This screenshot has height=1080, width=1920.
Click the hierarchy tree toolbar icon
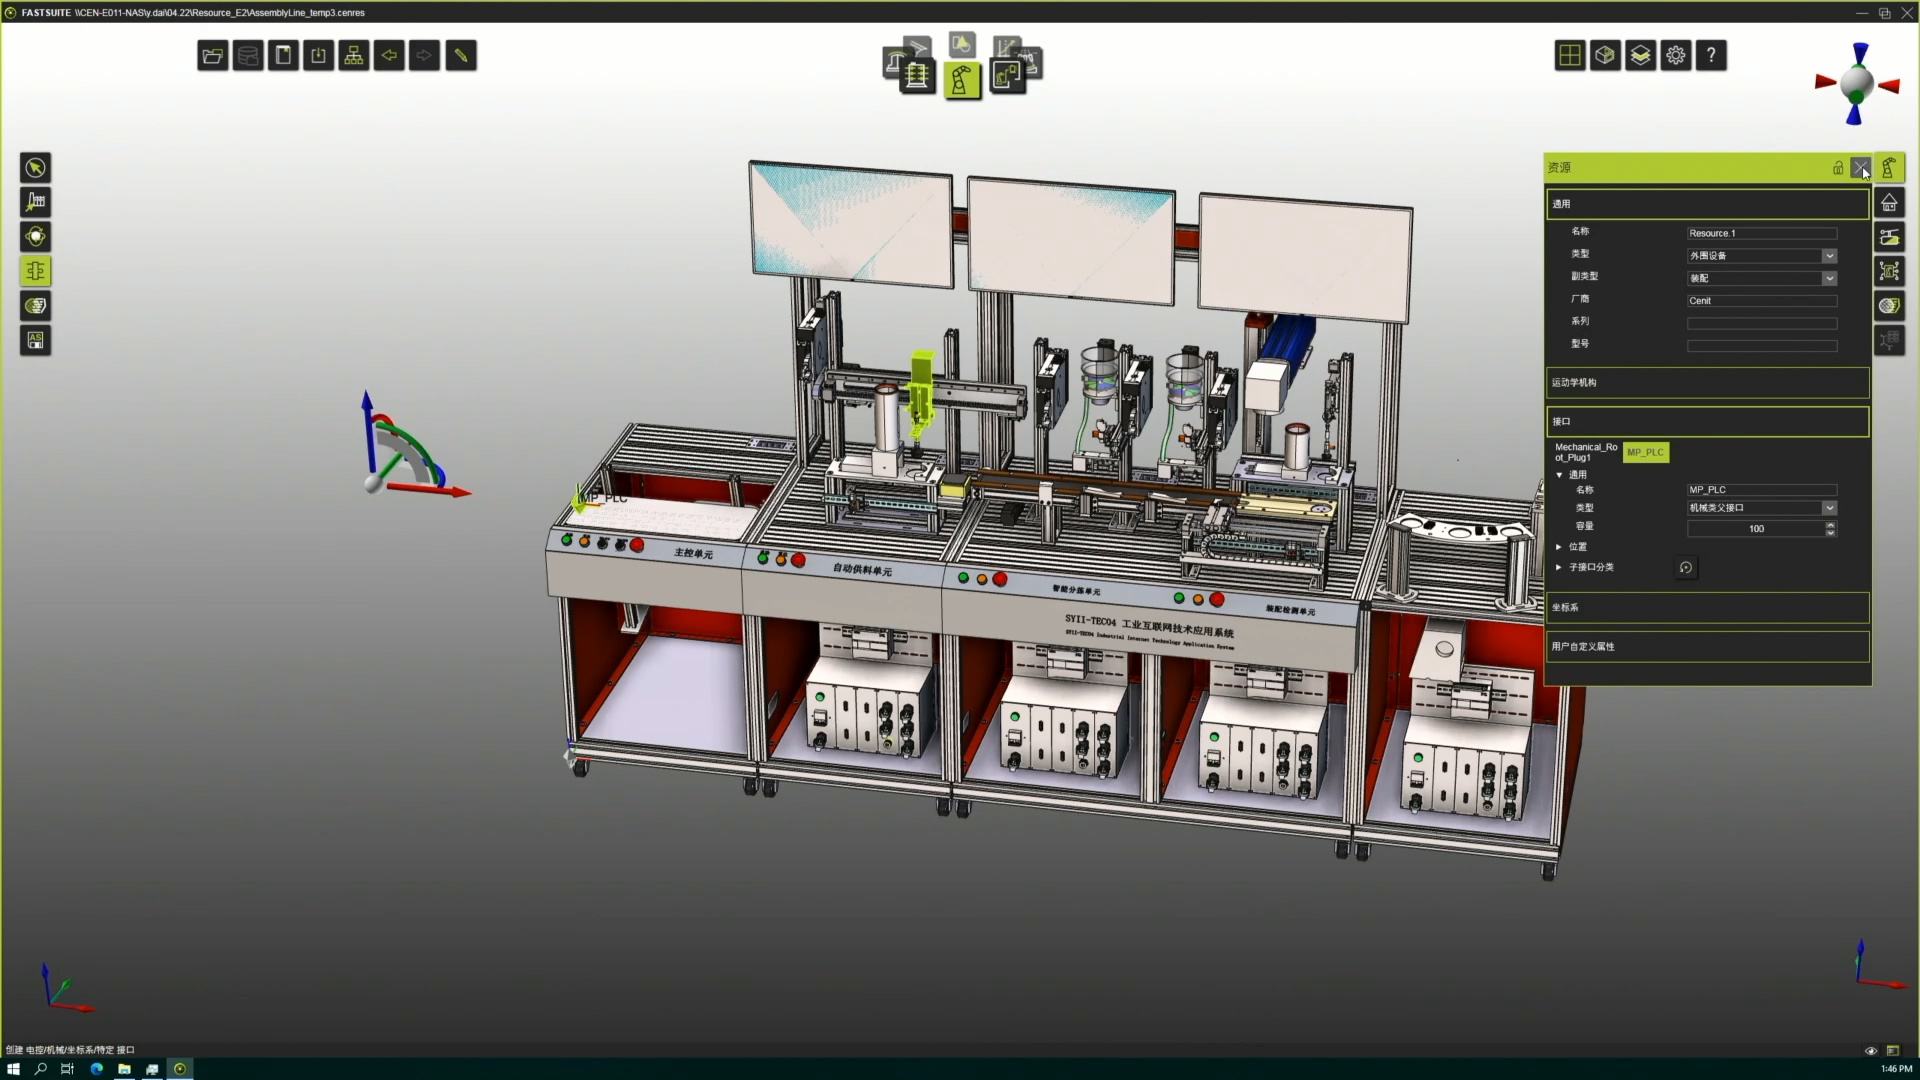click(354, 56)
